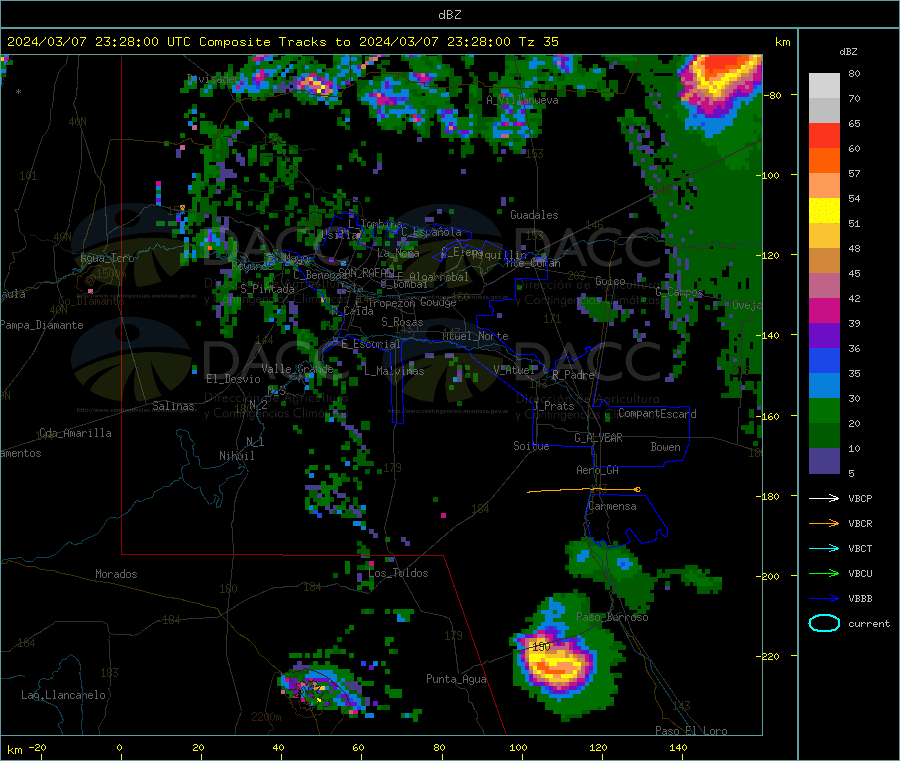This screenshot has height=761, width=900.
Task: Pick the tan 48 dBZ swatch
Action: coord(824,261)
